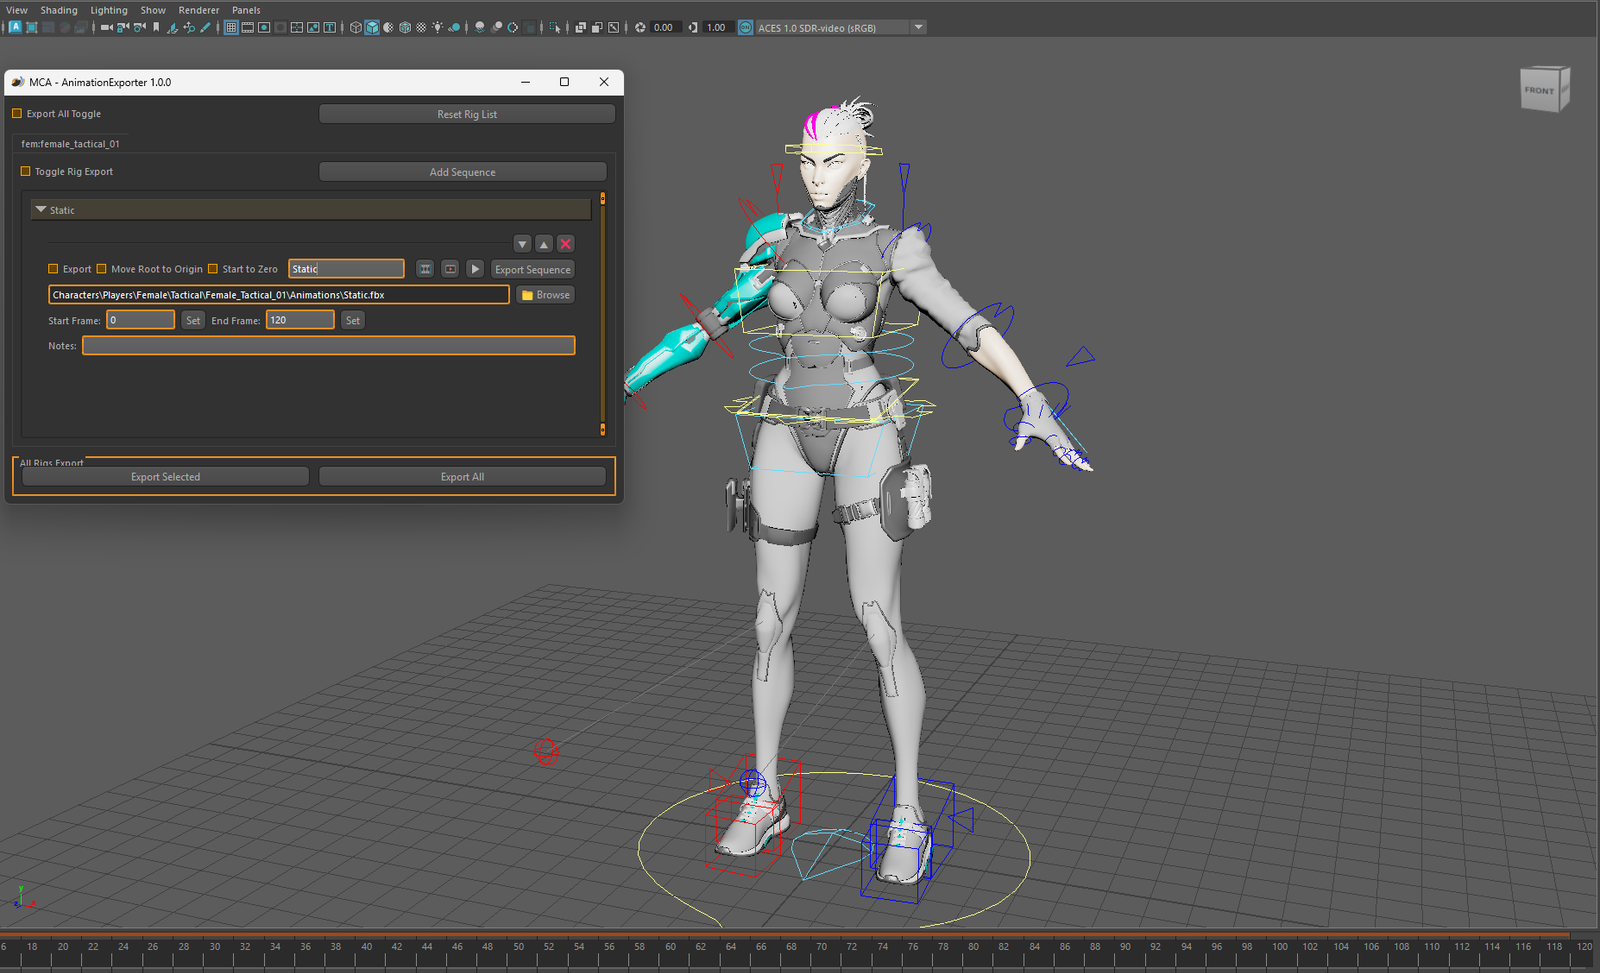Screen dimensions: 1600x973
Task: Click the Lock Camera icon
Action: tap(123, 27)
